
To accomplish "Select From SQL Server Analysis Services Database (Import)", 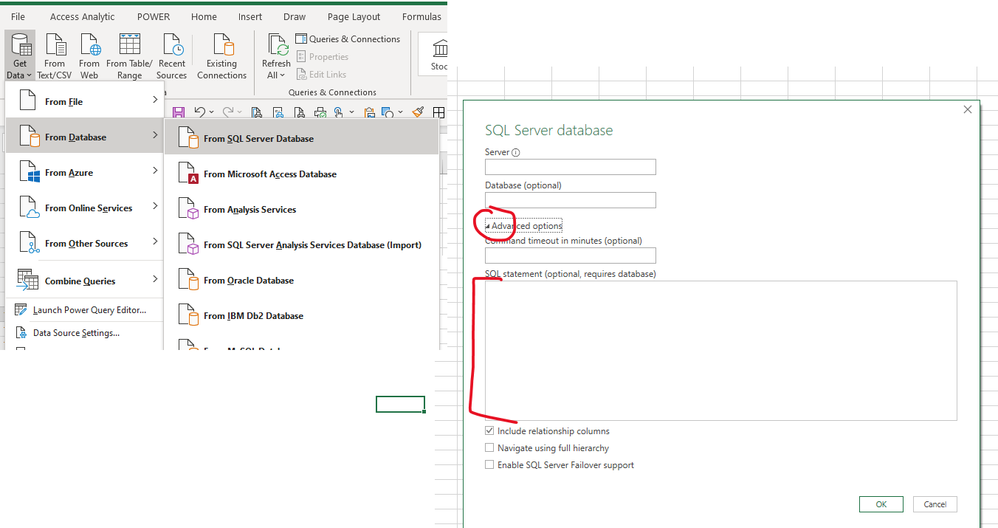I will point(302,244).
